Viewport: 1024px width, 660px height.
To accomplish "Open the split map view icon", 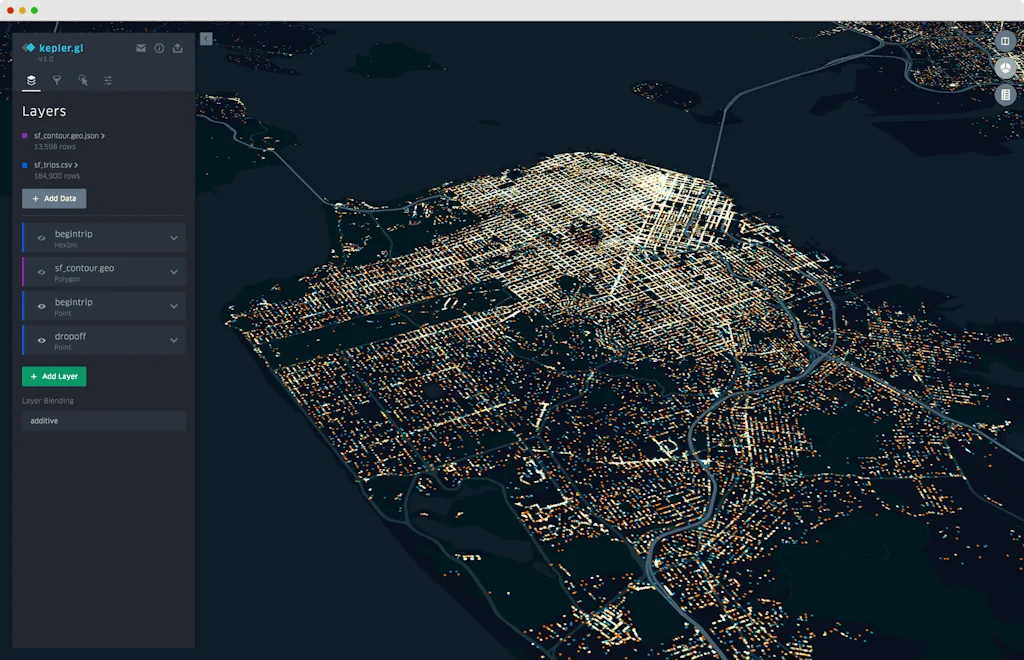I will (1004, 42).
